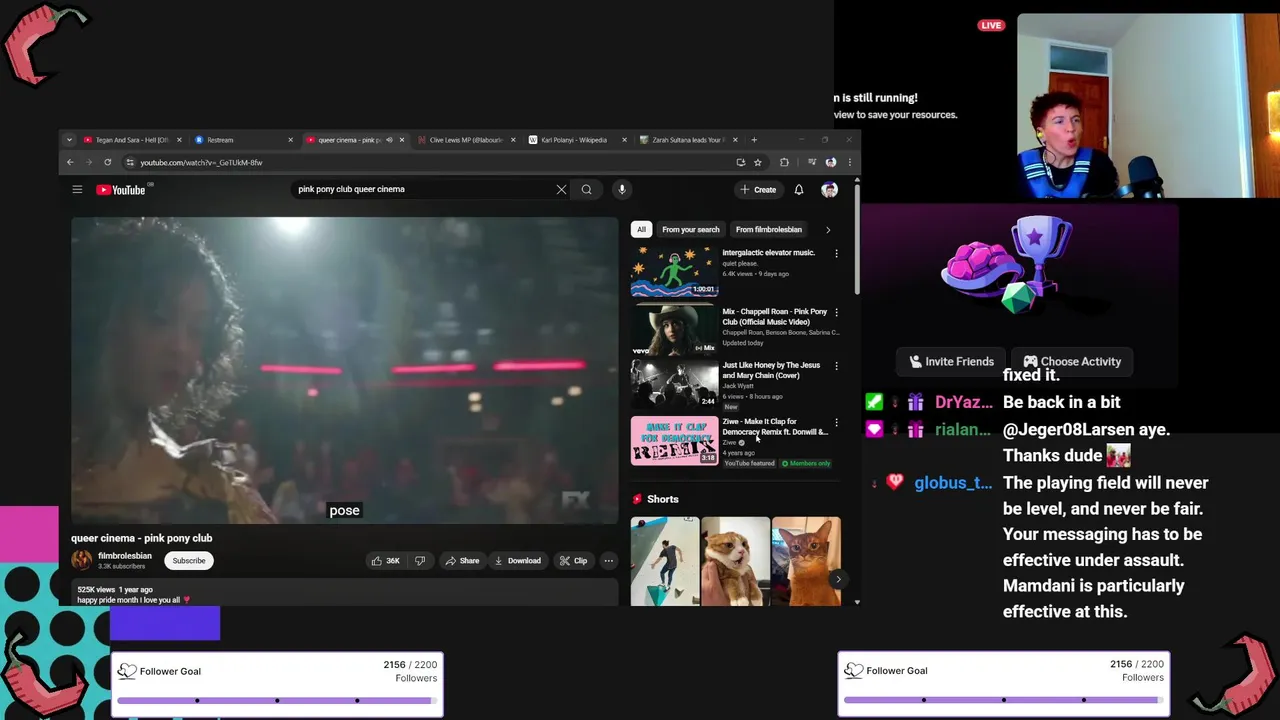Play Make It Clap for Democracy thumbnail
Image resolution: width=1280 pixels, height=720 pixels.
coord(674,441)
